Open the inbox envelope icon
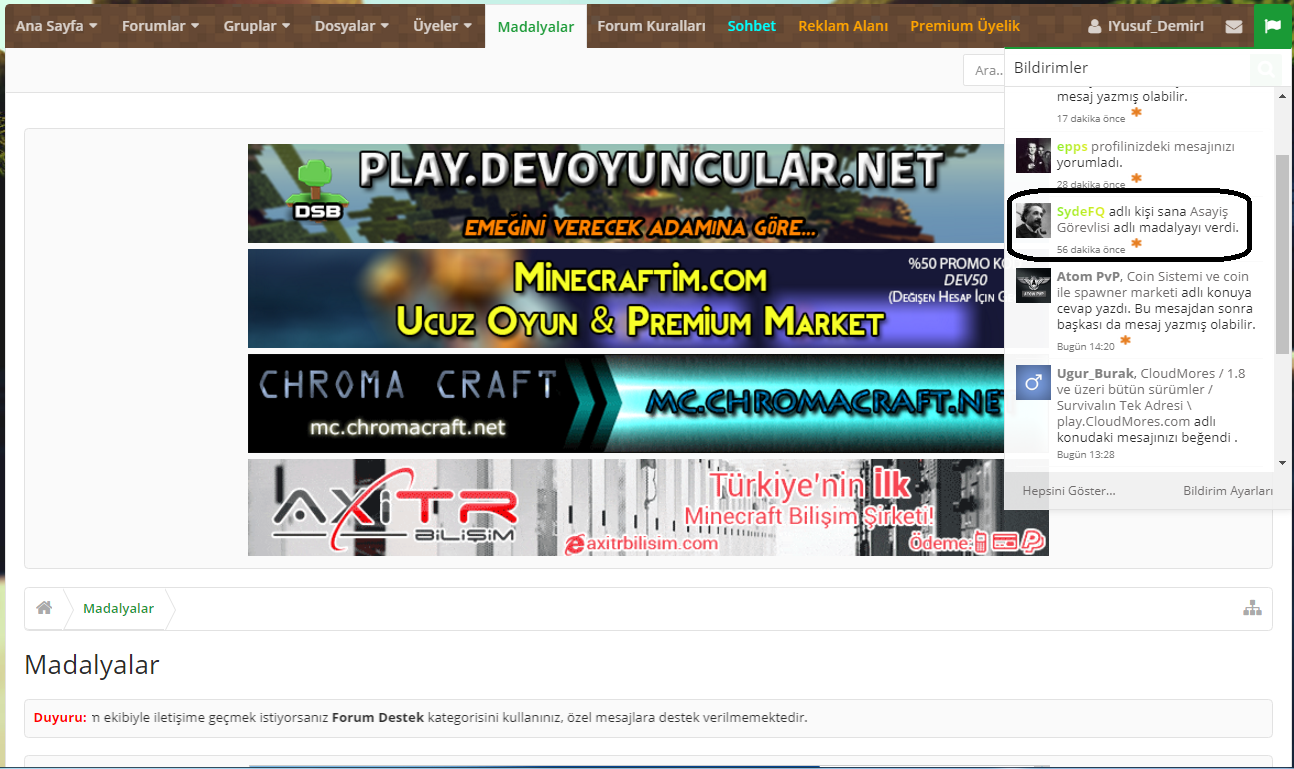The width and height of the screenshot is (1294, 769). coord(1234,26)
